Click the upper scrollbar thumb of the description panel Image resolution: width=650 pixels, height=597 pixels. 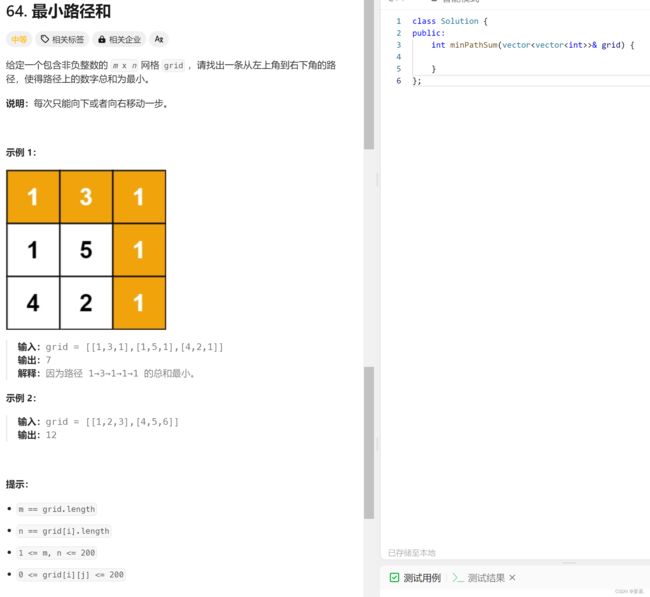pyautogui.click(x=369, y=75)
